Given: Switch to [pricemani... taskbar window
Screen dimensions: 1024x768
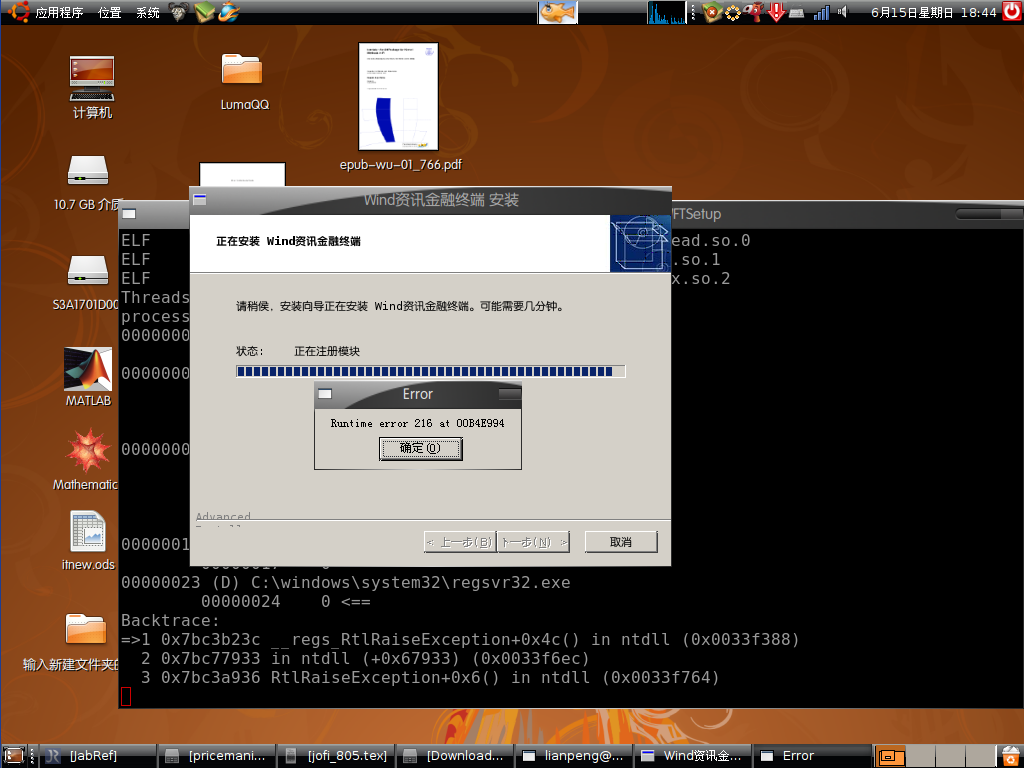Looking at the screenshot, I should pos(216,756).
